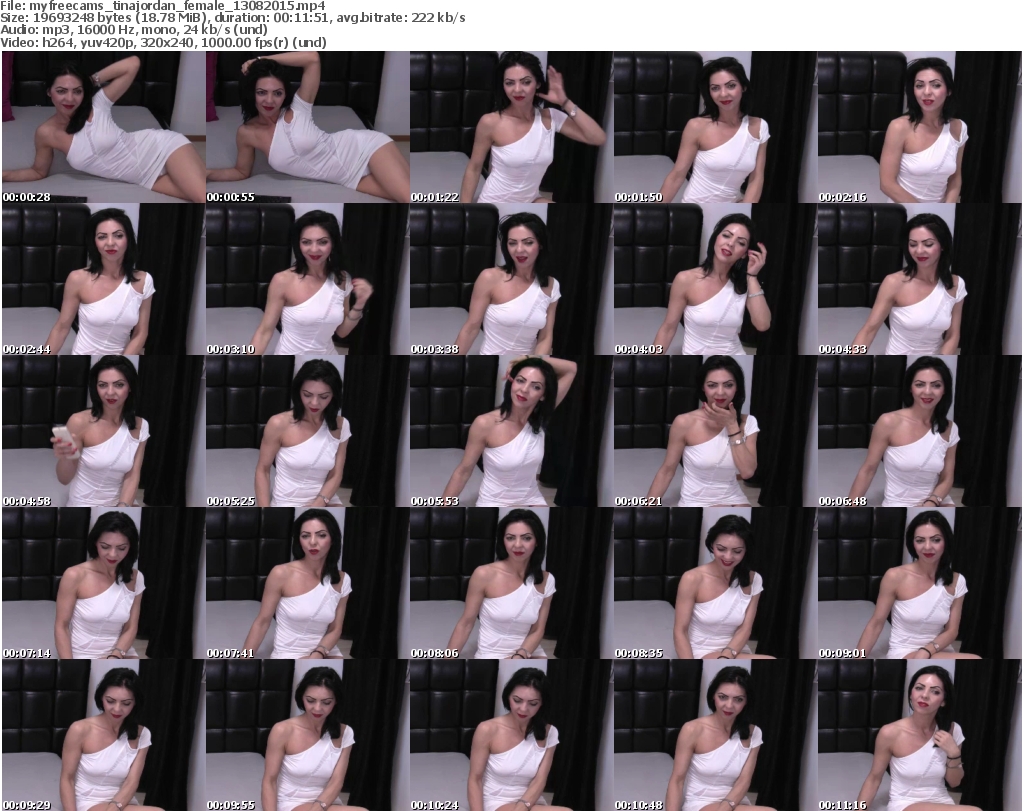
Task: Open the frame stamped 00:01:50
Action: (x=715, y=127)
